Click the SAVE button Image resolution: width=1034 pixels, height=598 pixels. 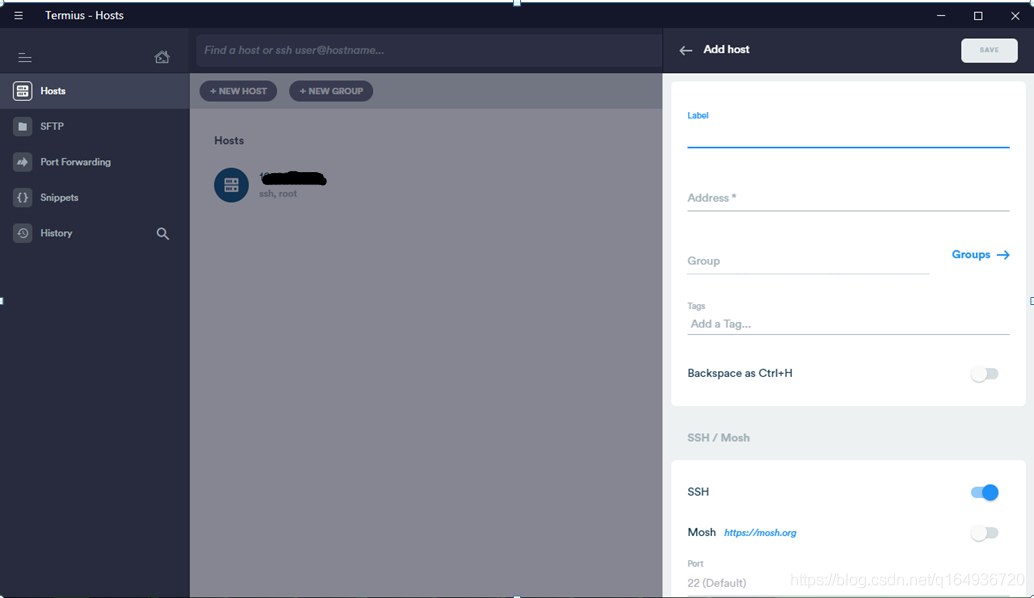tap(988, 50)
